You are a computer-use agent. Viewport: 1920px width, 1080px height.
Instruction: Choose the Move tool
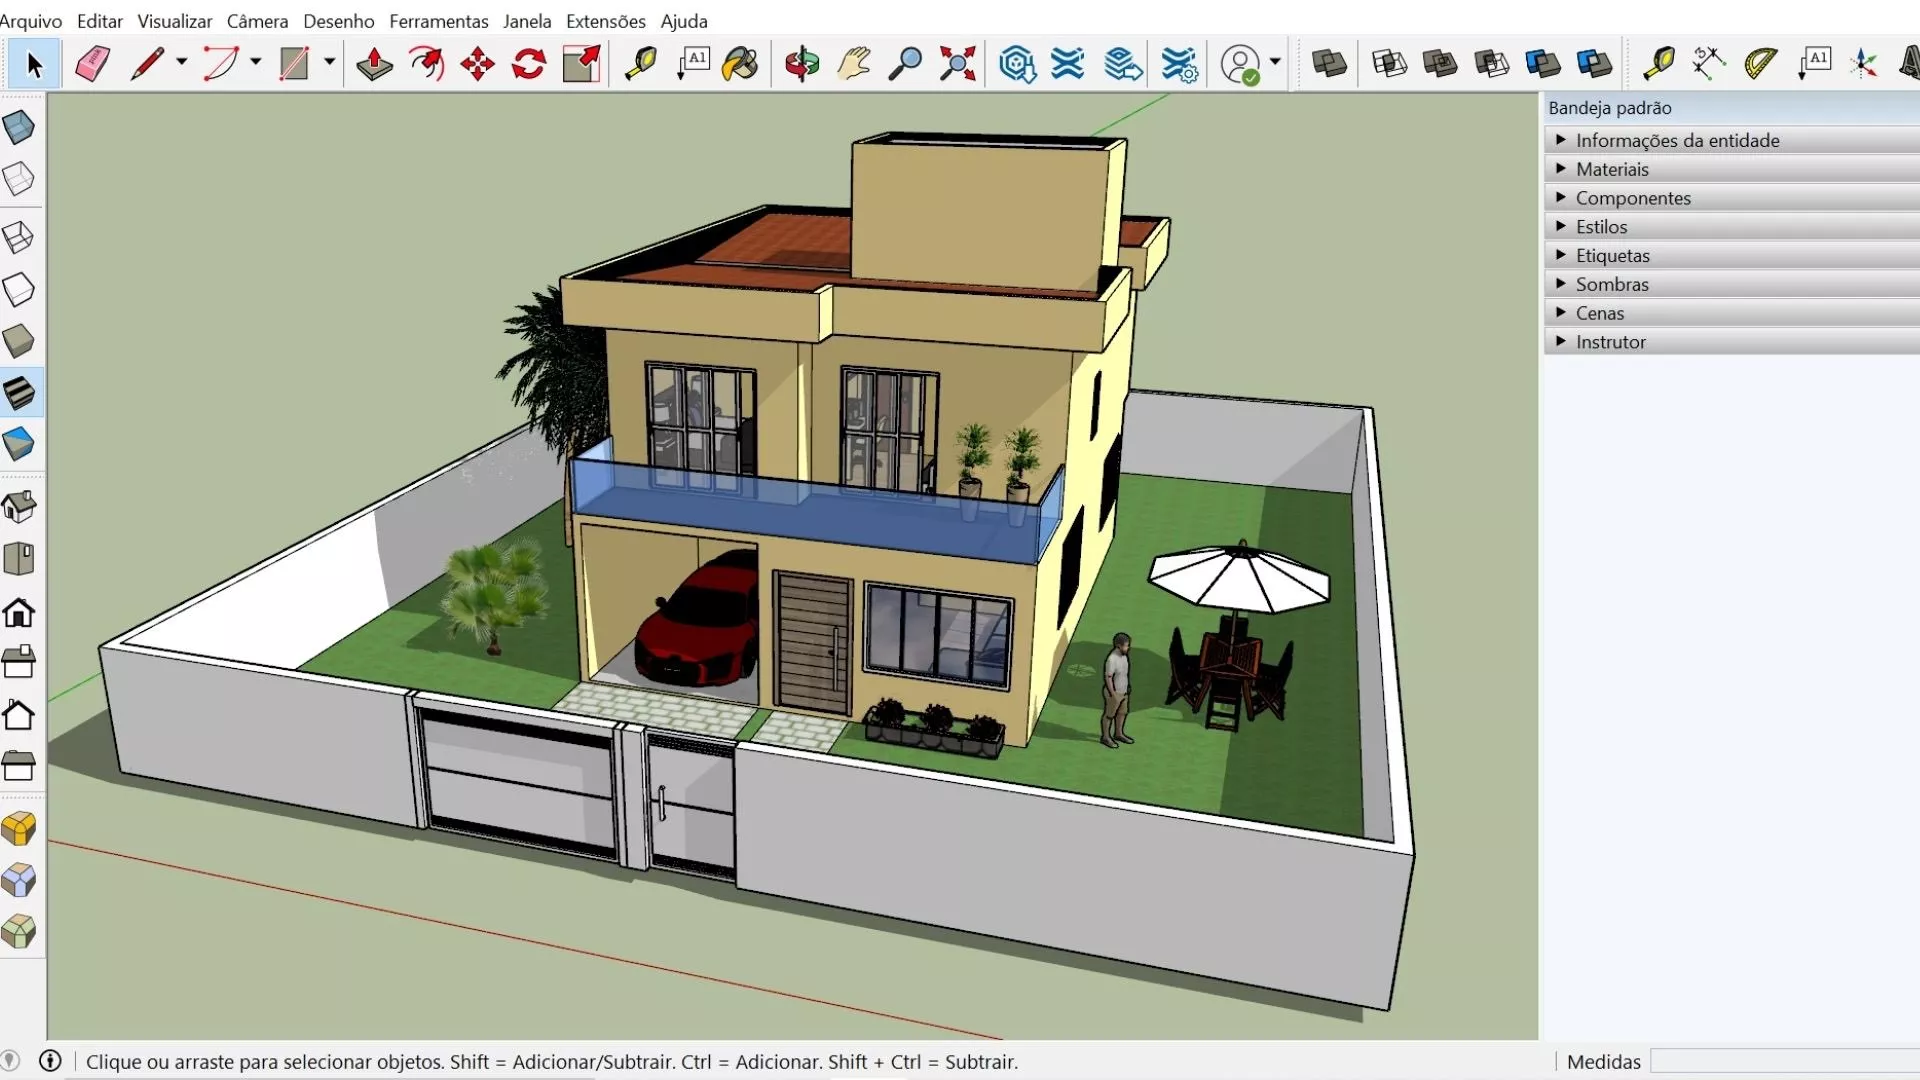(x=477, y=64)
